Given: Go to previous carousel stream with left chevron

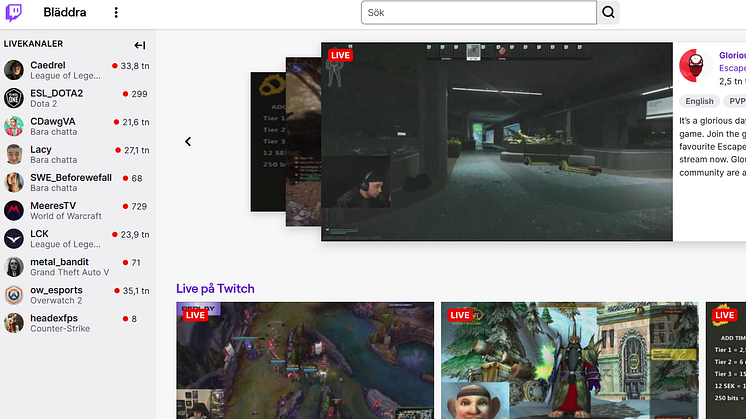Looking at the screenshot, I should [188, 142].
